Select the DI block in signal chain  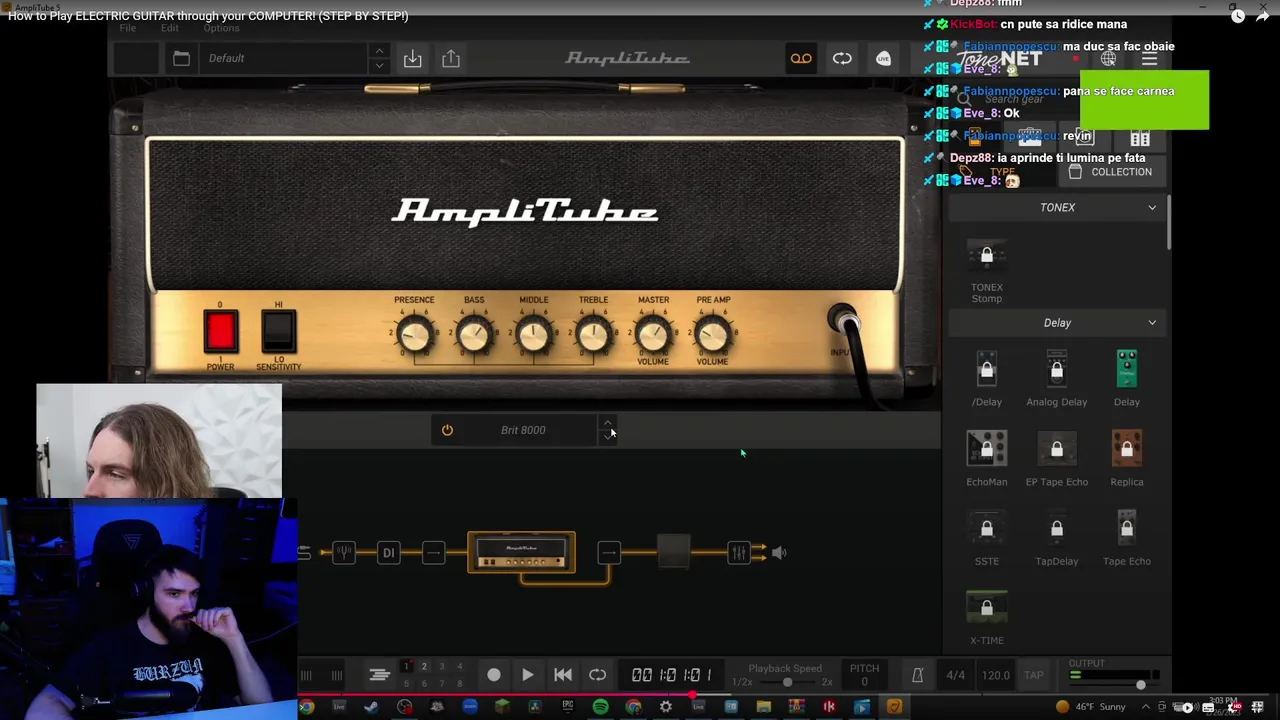[x=389, y=552]
